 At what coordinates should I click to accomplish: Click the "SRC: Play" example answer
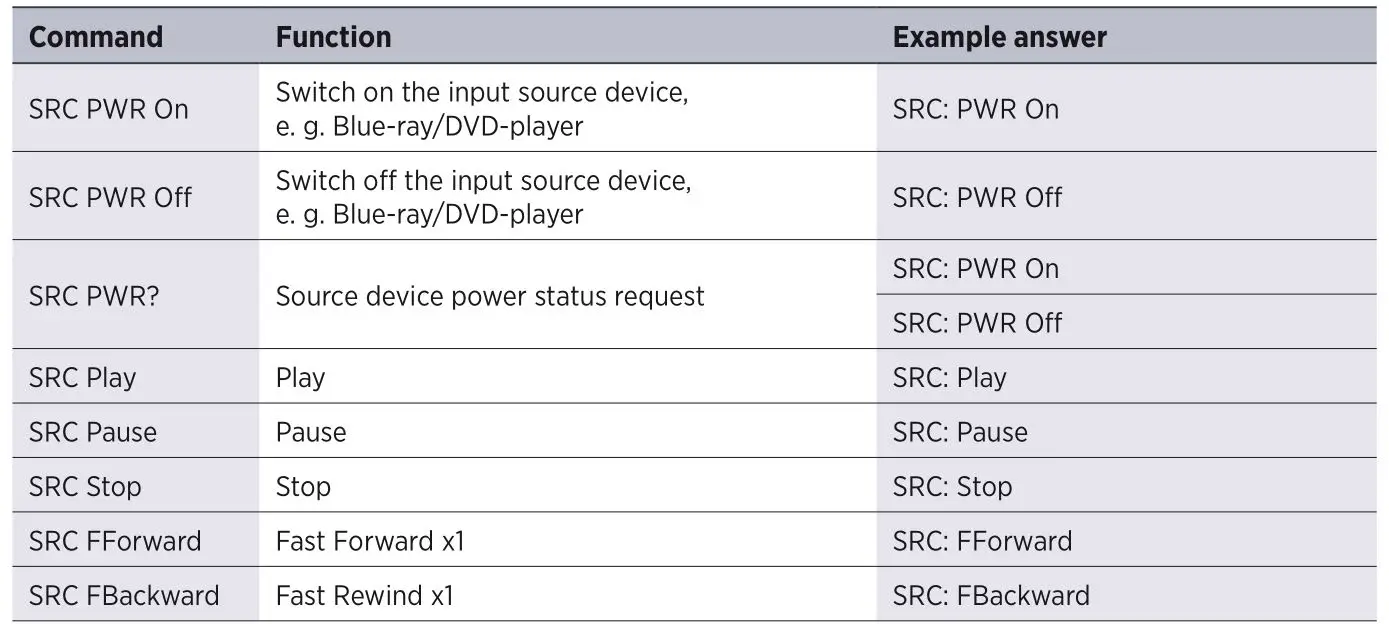[x=949, y=378]
